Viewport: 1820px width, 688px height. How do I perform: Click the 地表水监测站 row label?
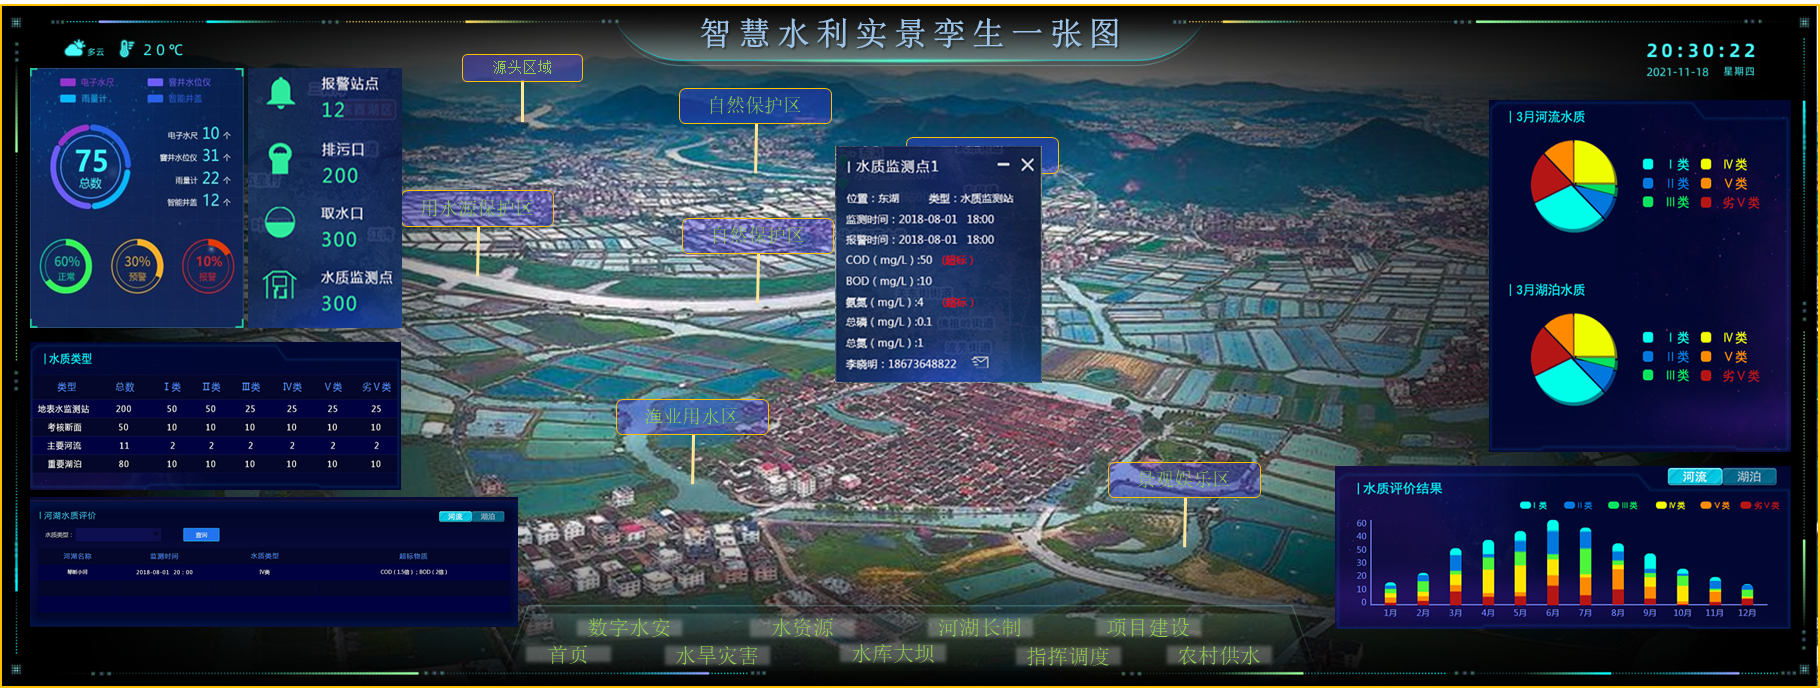coord(64,408)
